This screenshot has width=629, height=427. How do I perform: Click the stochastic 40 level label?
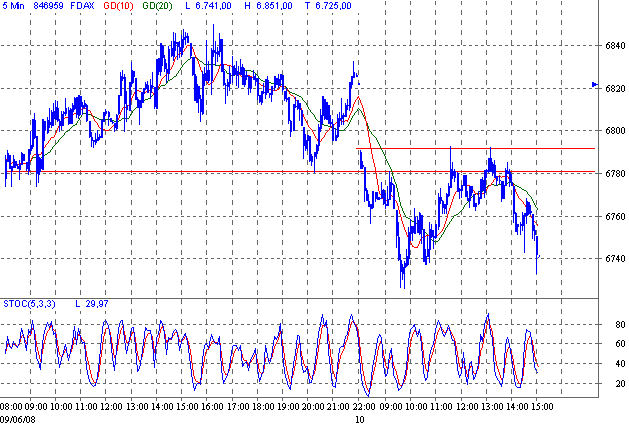tap(620, 364)
